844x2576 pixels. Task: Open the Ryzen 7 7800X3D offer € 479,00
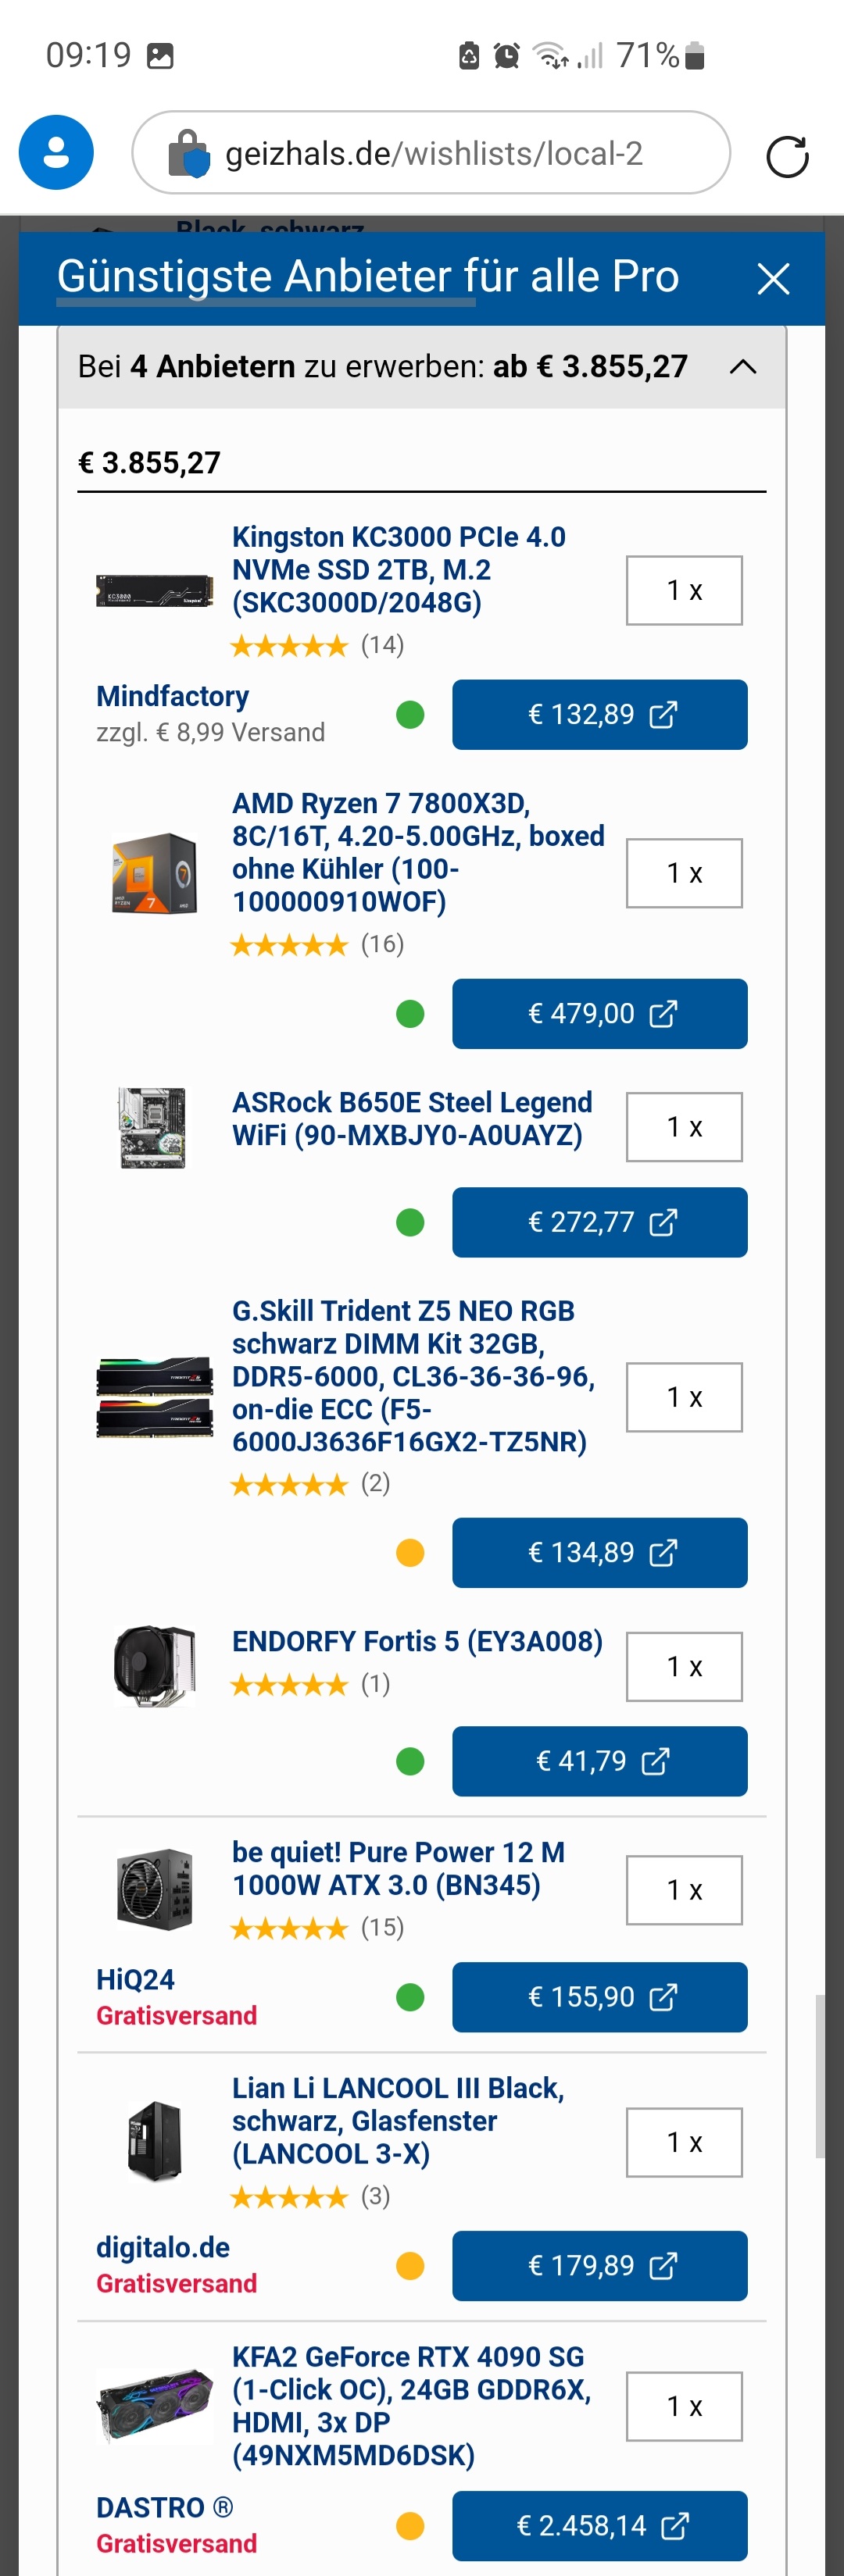(599, 1014)
